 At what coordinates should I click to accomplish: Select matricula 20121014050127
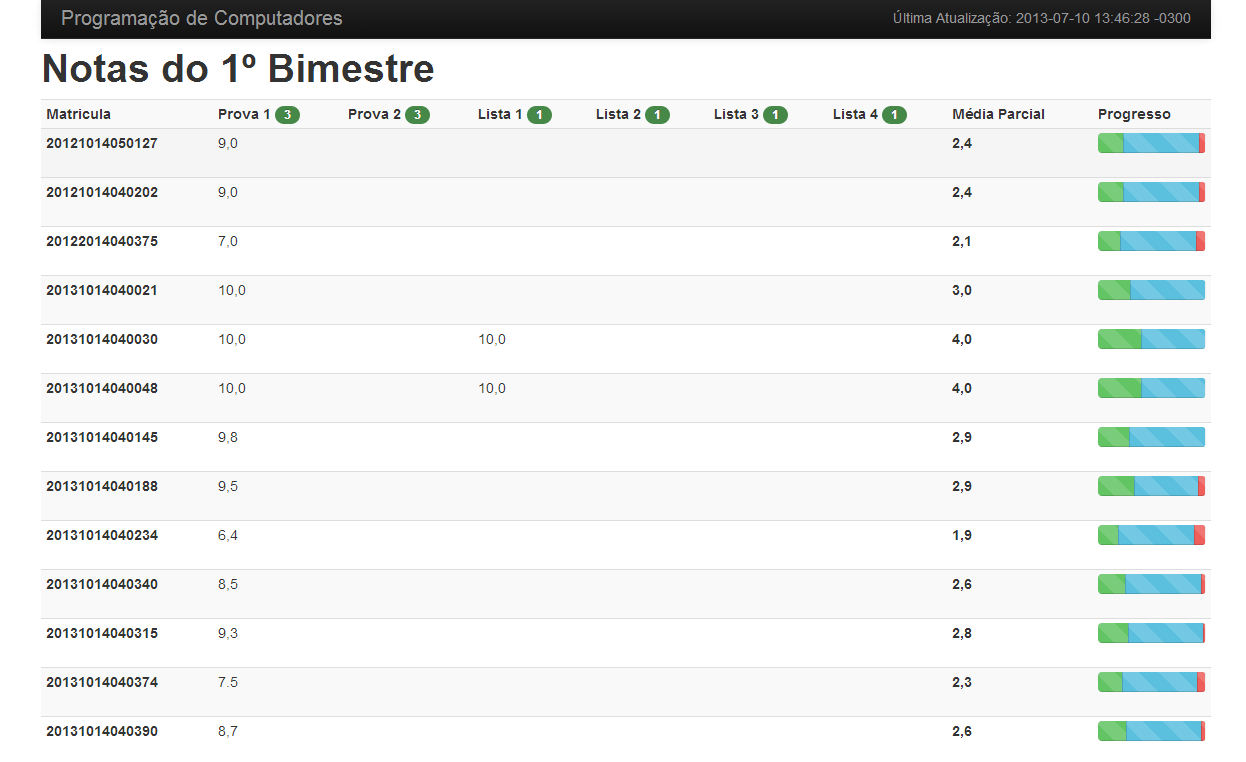click(x=102, y=143)
